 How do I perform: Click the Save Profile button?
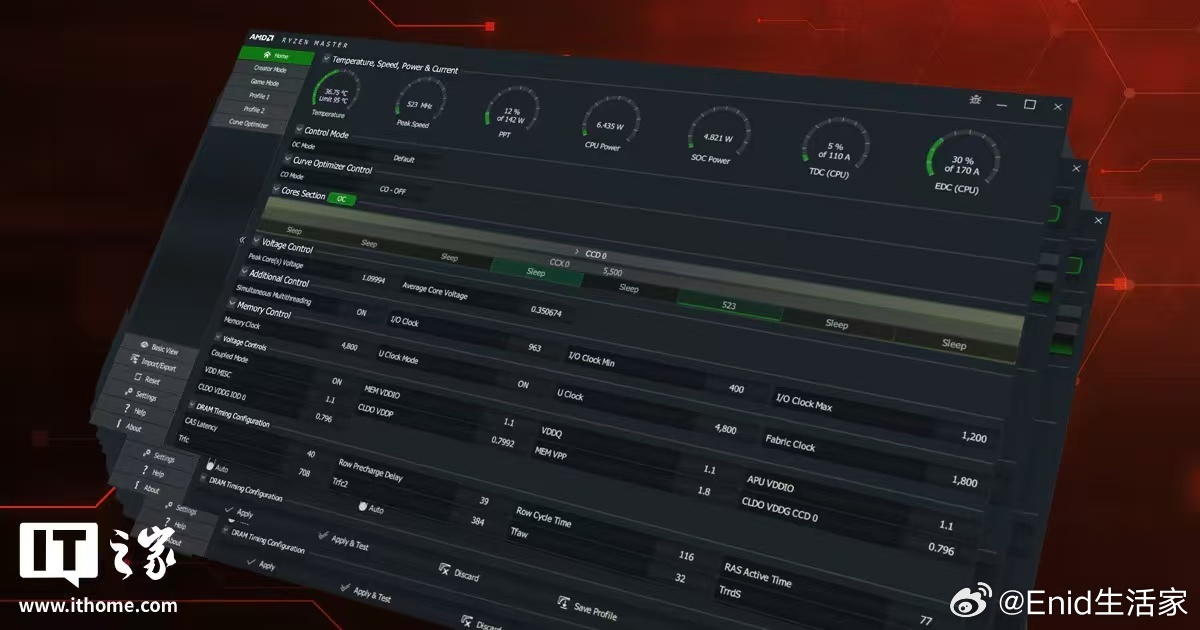[588, 609]
